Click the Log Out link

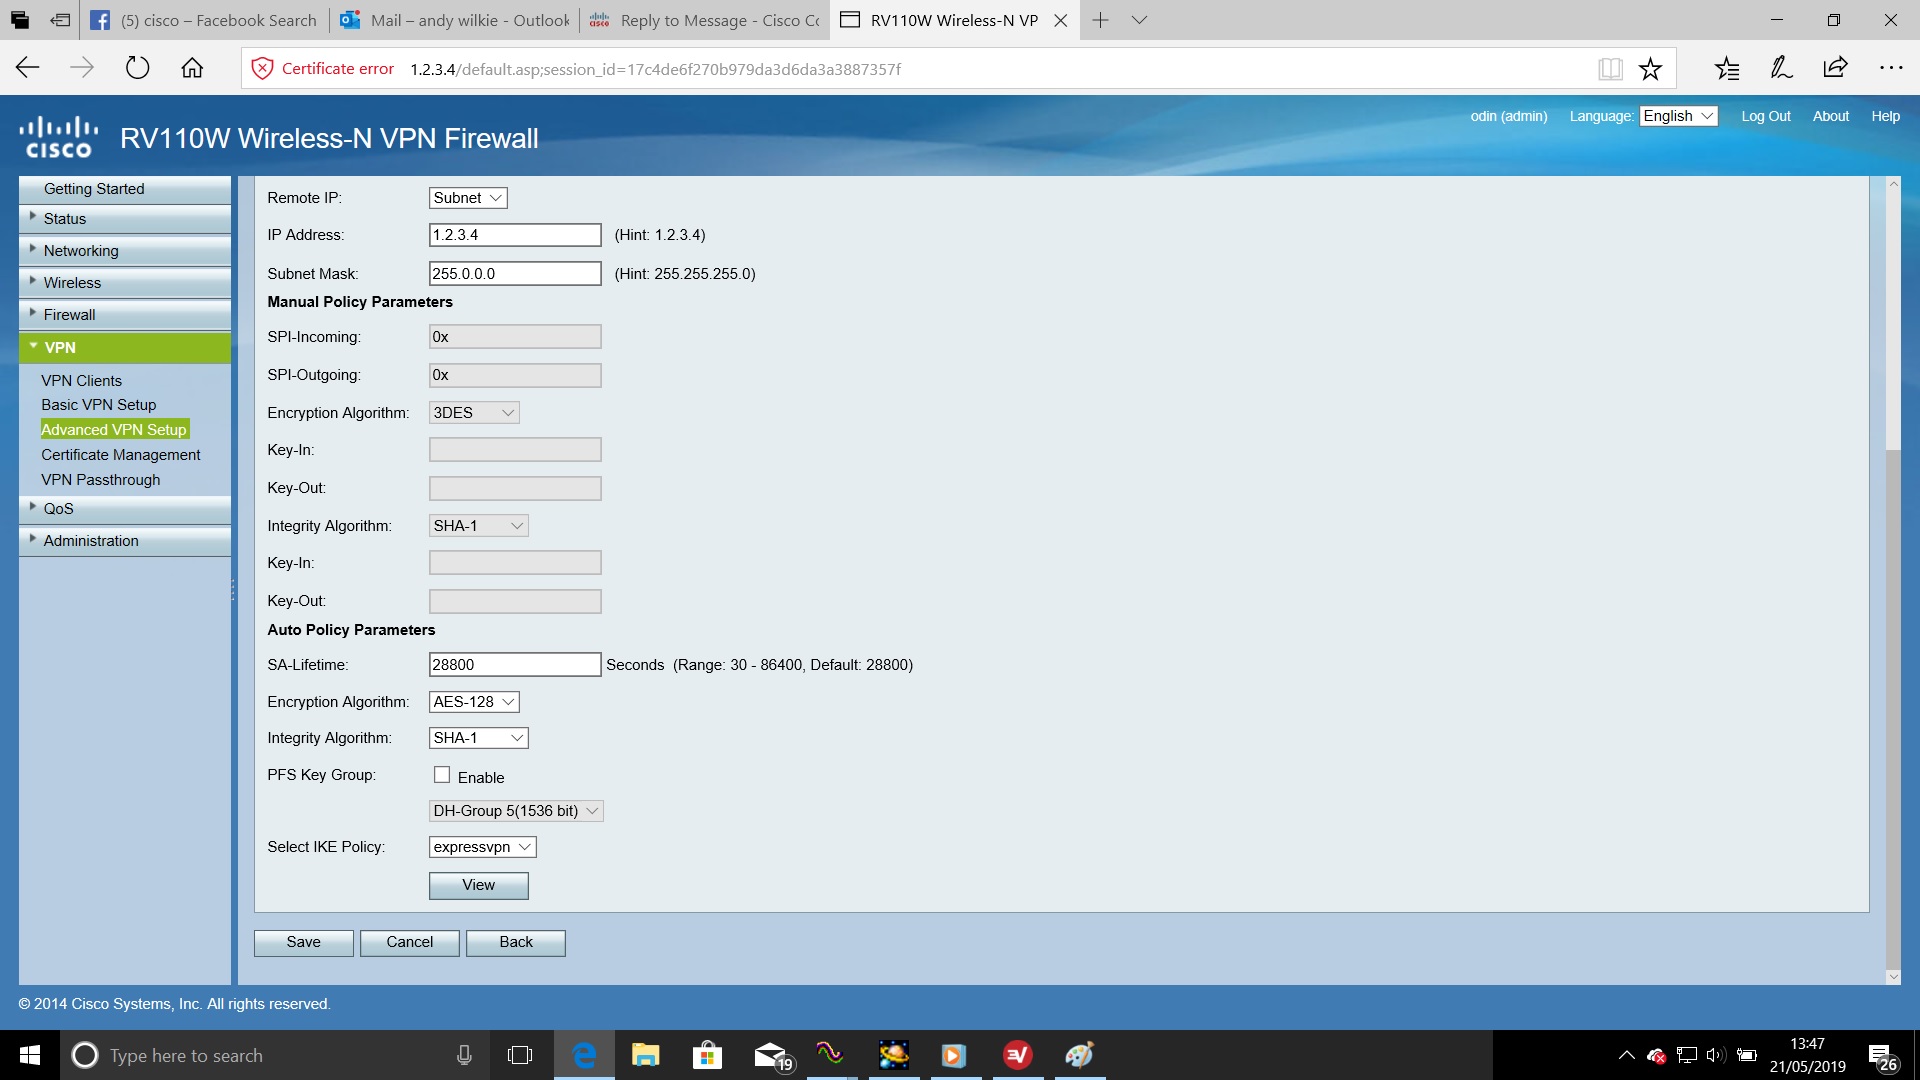[x=1766, y=116]
